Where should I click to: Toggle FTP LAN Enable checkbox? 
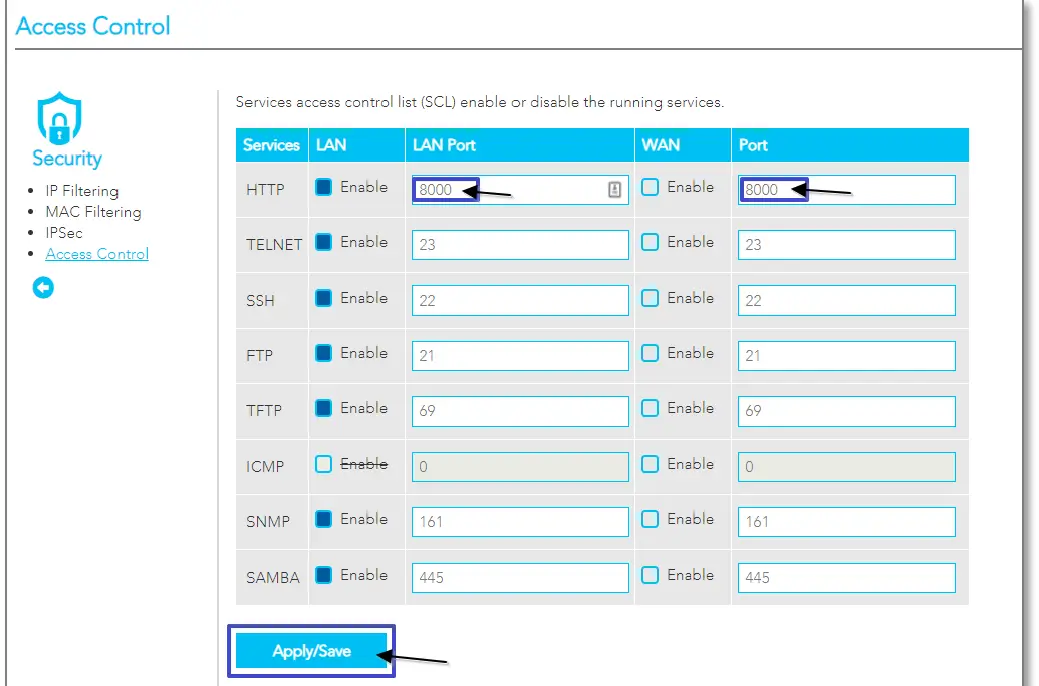(323, 353)
